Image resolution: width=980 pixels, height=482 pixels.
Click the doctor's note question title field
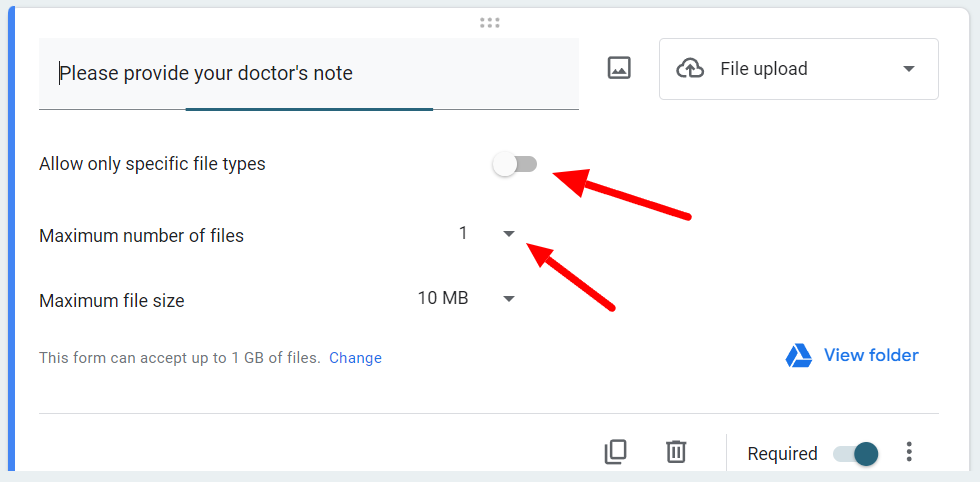pyautogui.click(x=309, y=74)
